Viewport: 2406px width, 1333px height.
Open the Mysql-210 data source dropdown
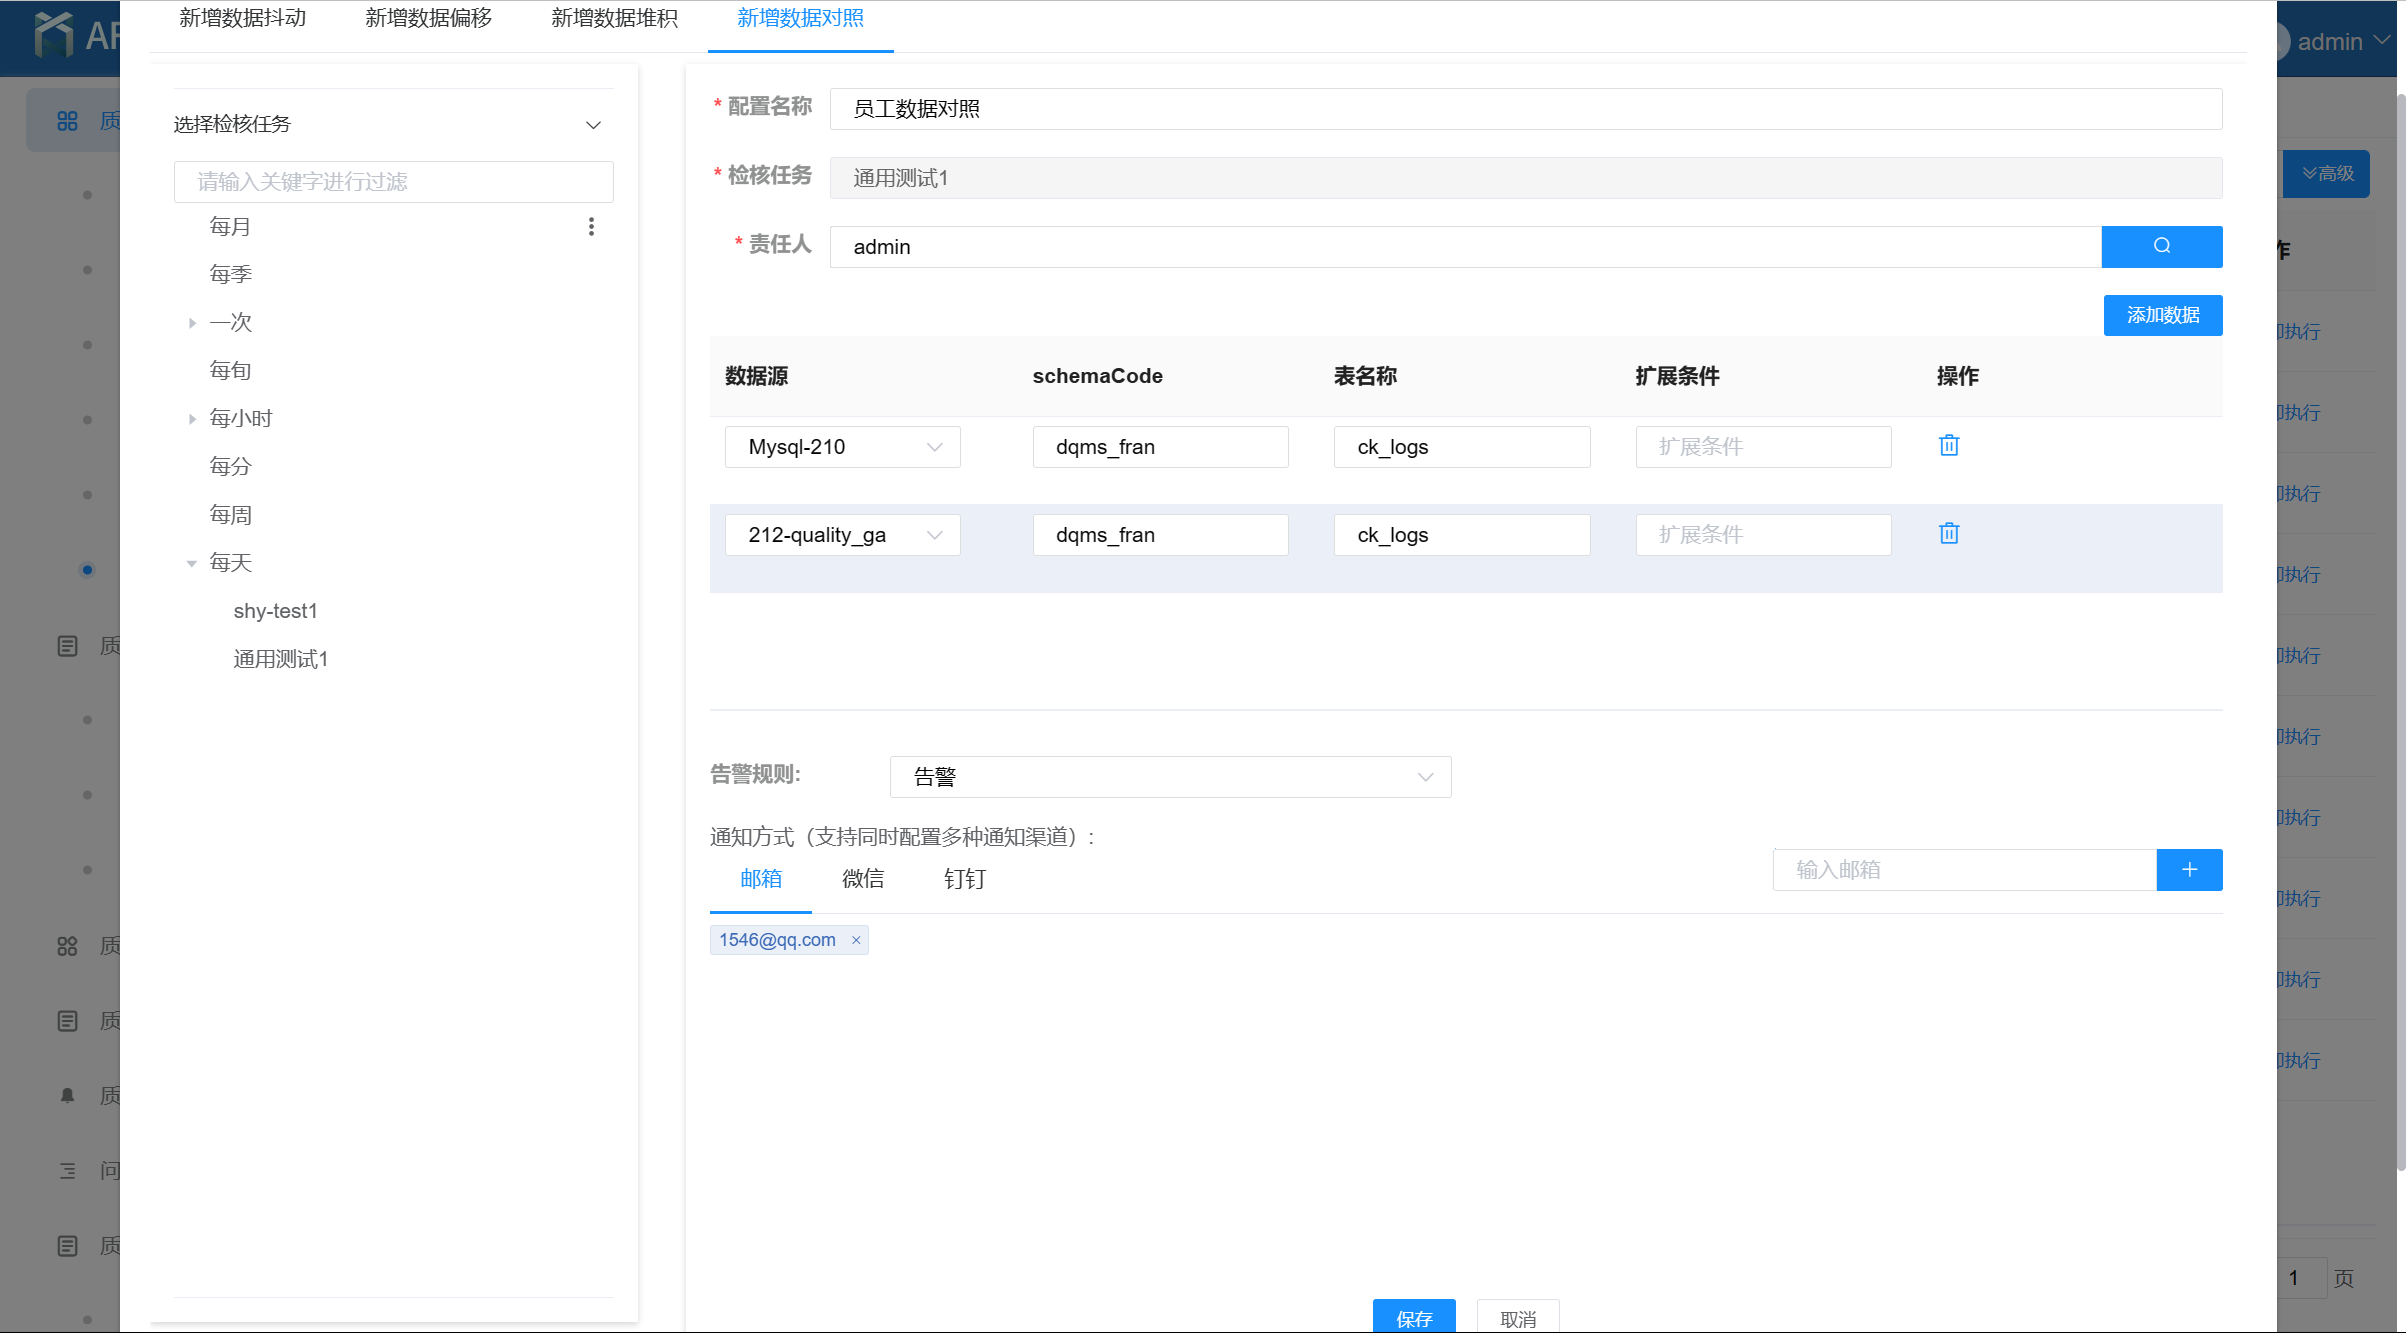pos(842,447)
